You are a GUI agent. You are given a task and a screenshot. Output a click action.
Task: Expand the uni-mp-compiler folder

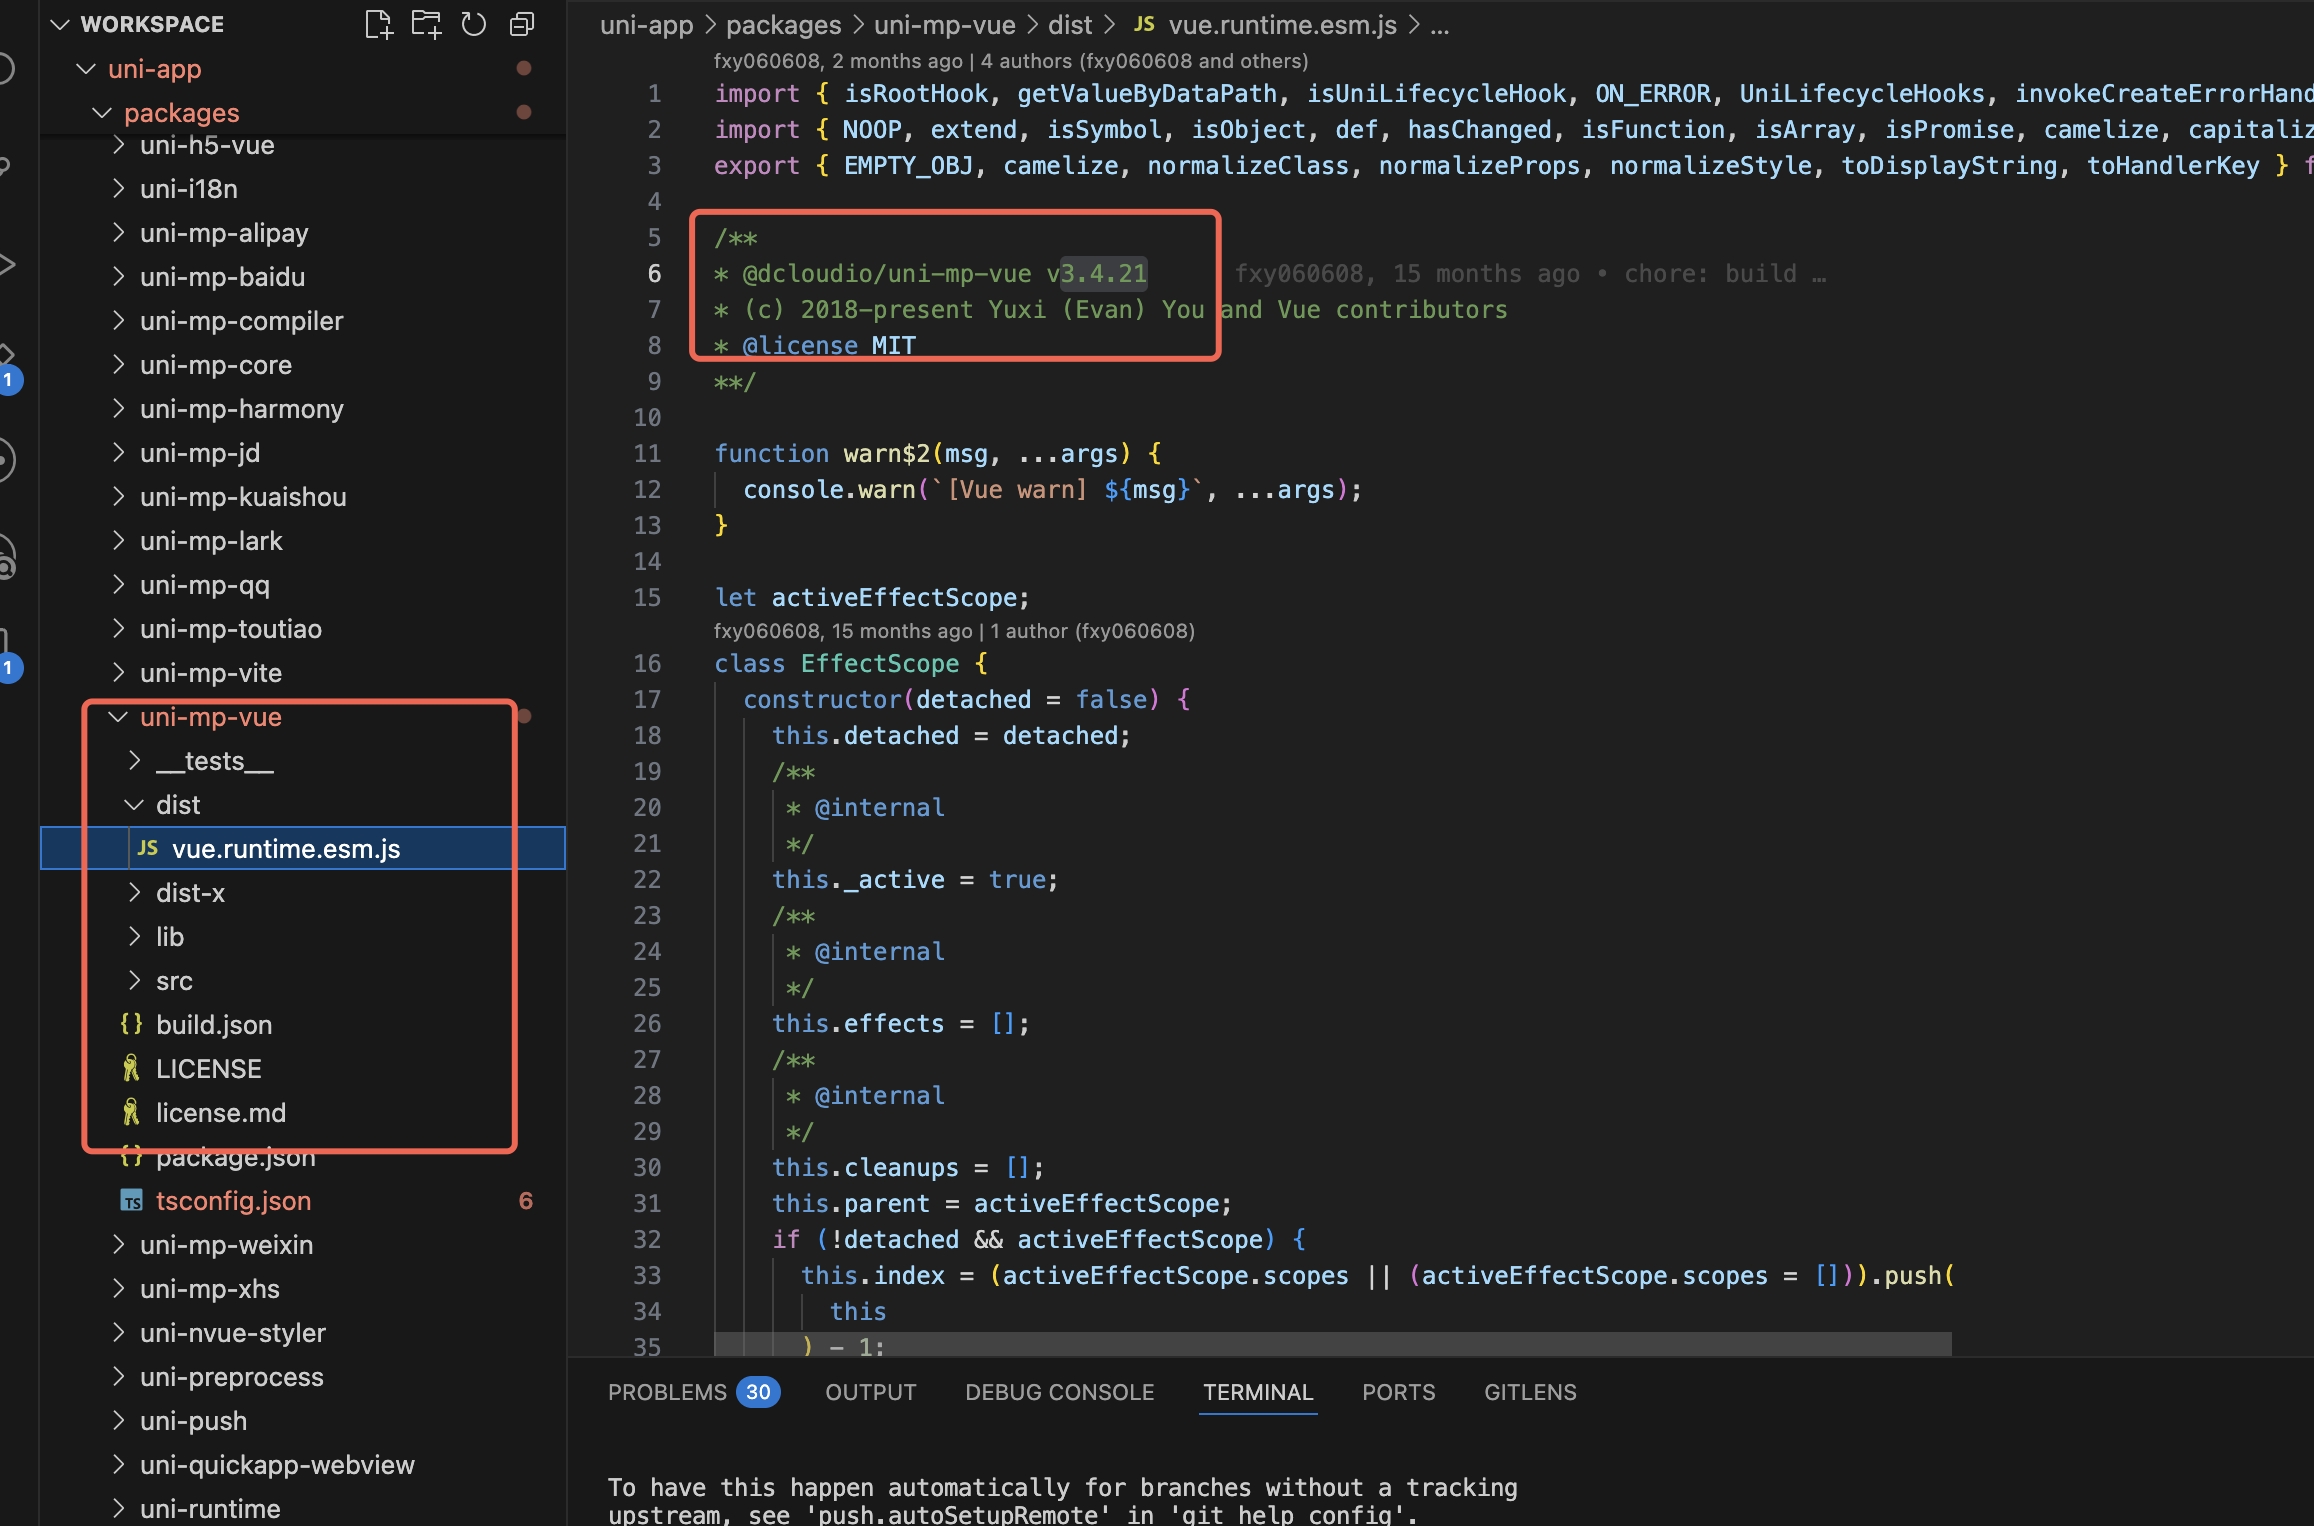coord(118,320)
